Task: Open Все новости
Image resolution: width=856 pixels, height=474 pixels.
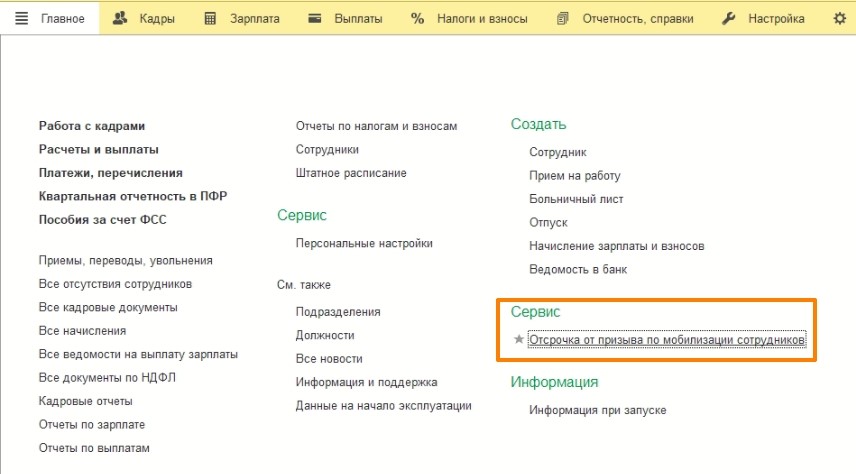Action: (x=329, y=359)
